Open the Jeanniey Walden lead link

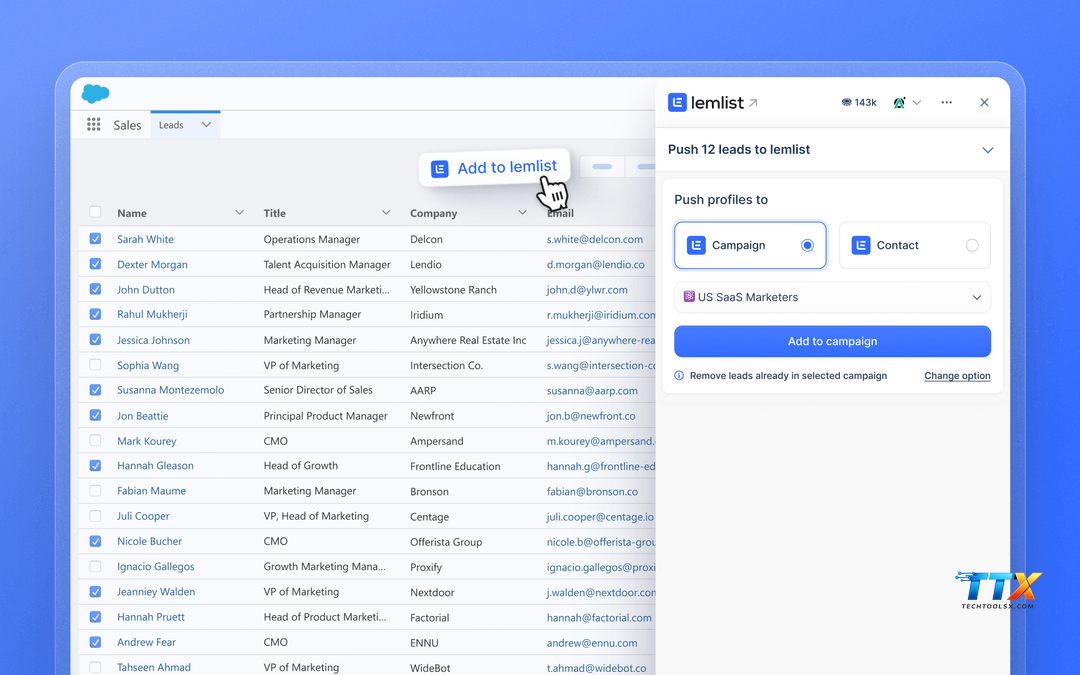coord(156,592)
